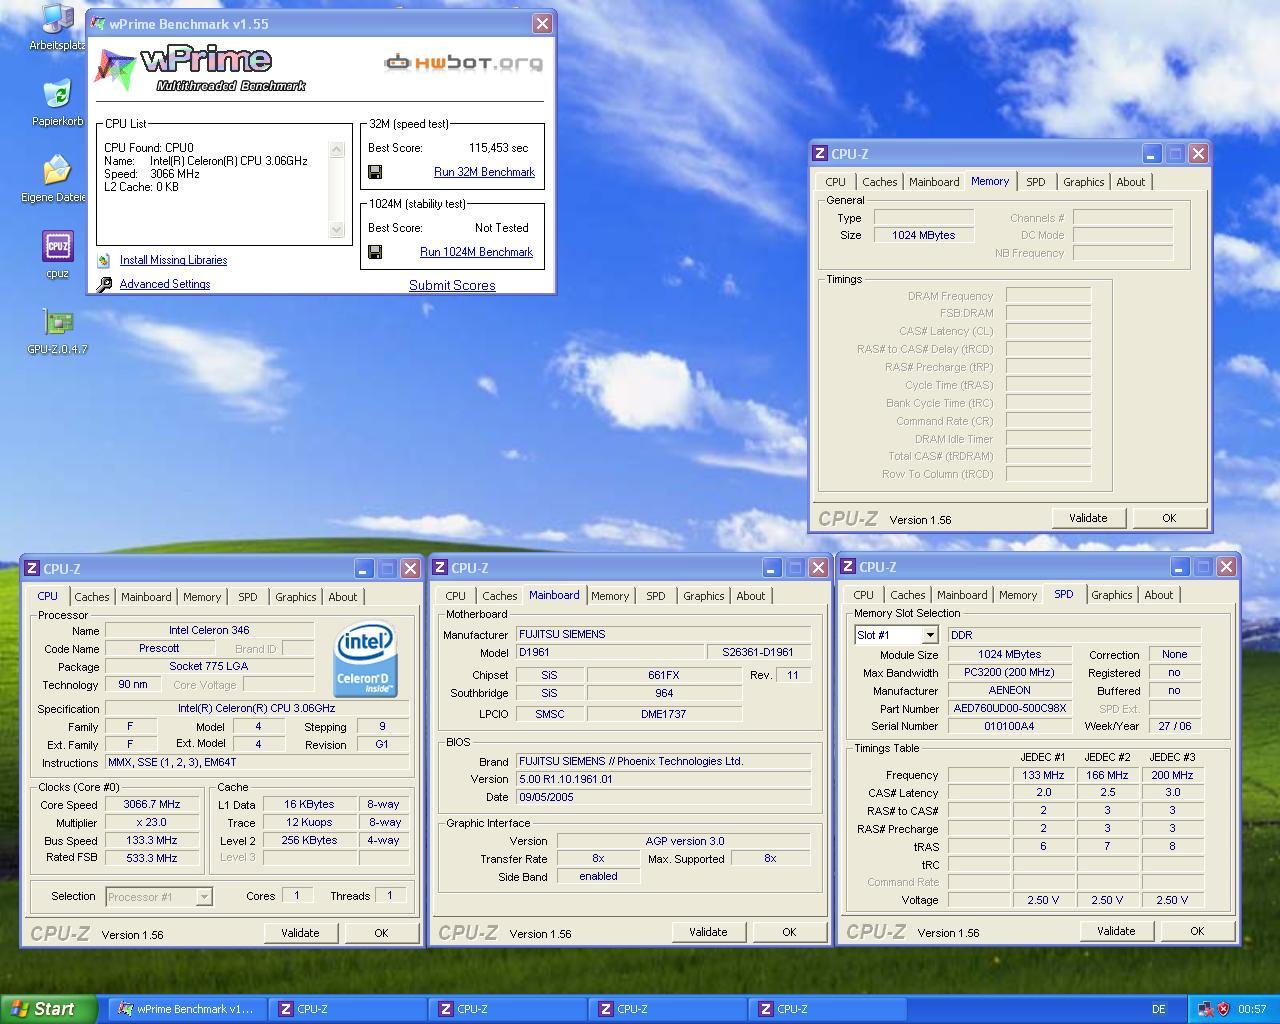
Task: Click the 115,453 sec best score
Action: (x=498, y=148)
